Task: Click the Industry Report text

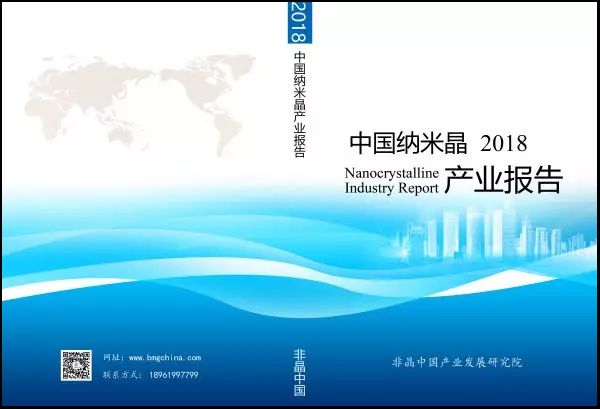Action: pos(391,187)
